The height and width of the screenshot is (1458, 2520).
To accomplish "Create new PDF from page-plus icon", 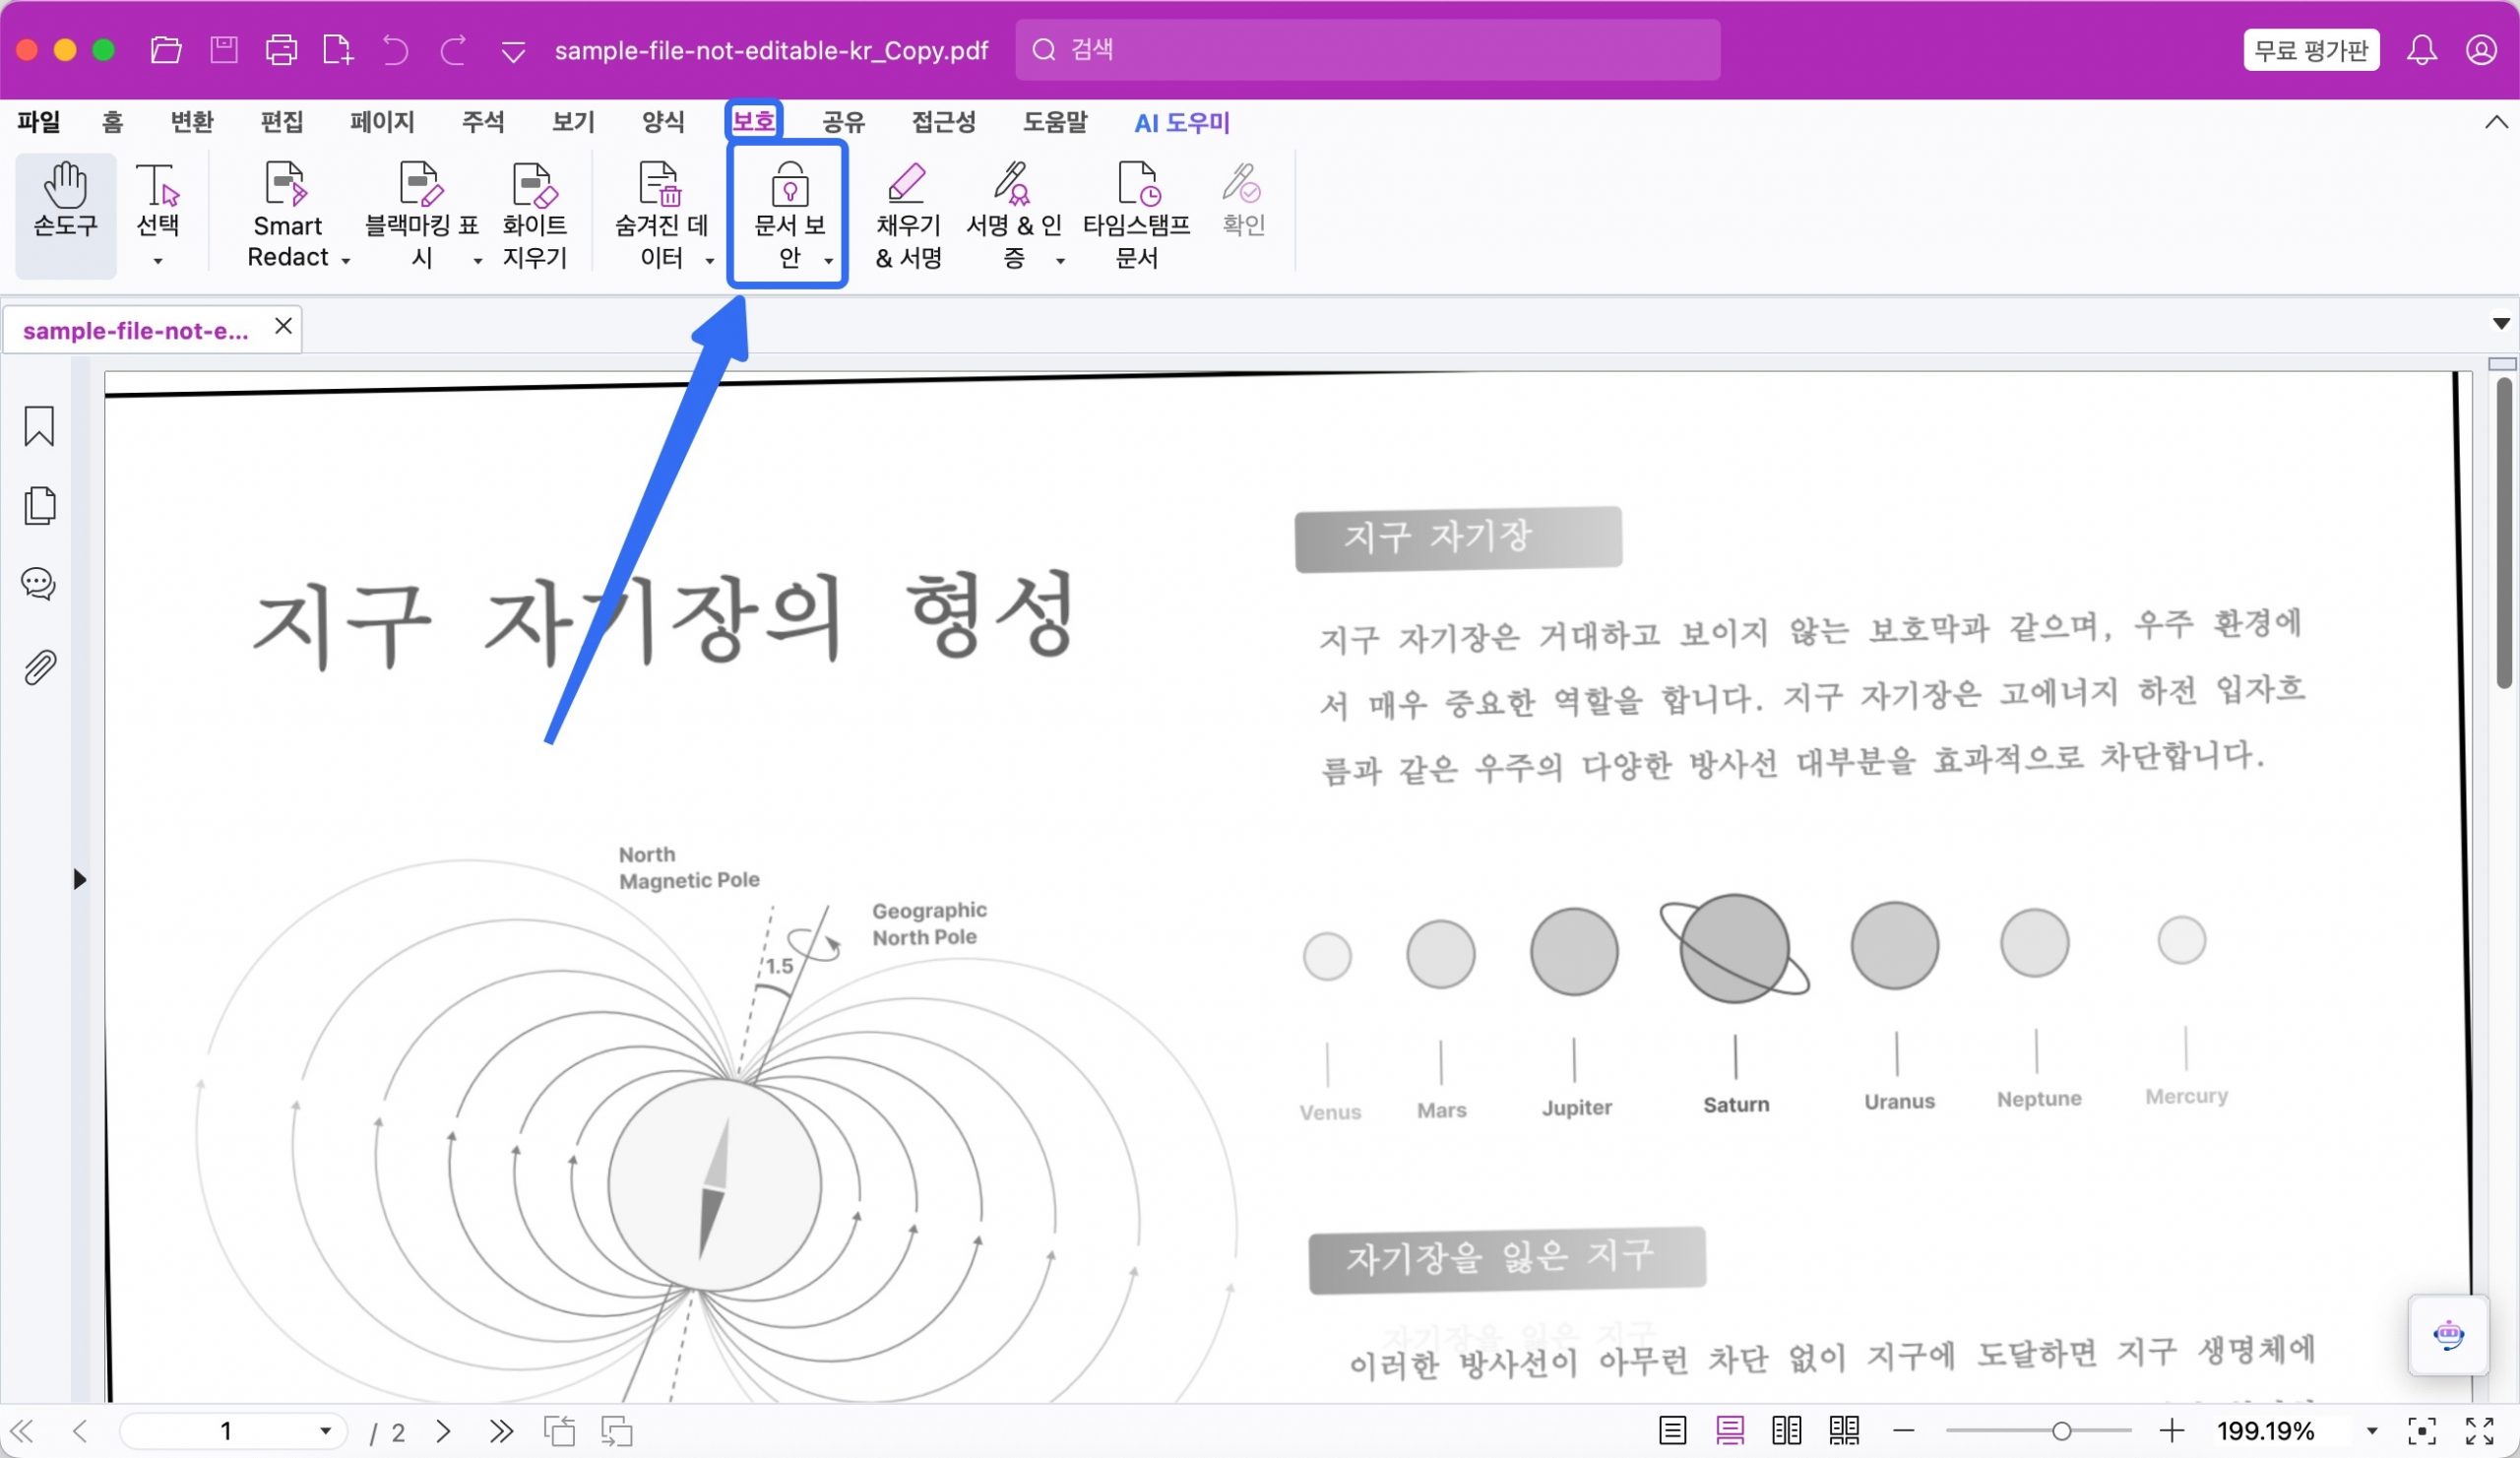I will click(338, 50).
